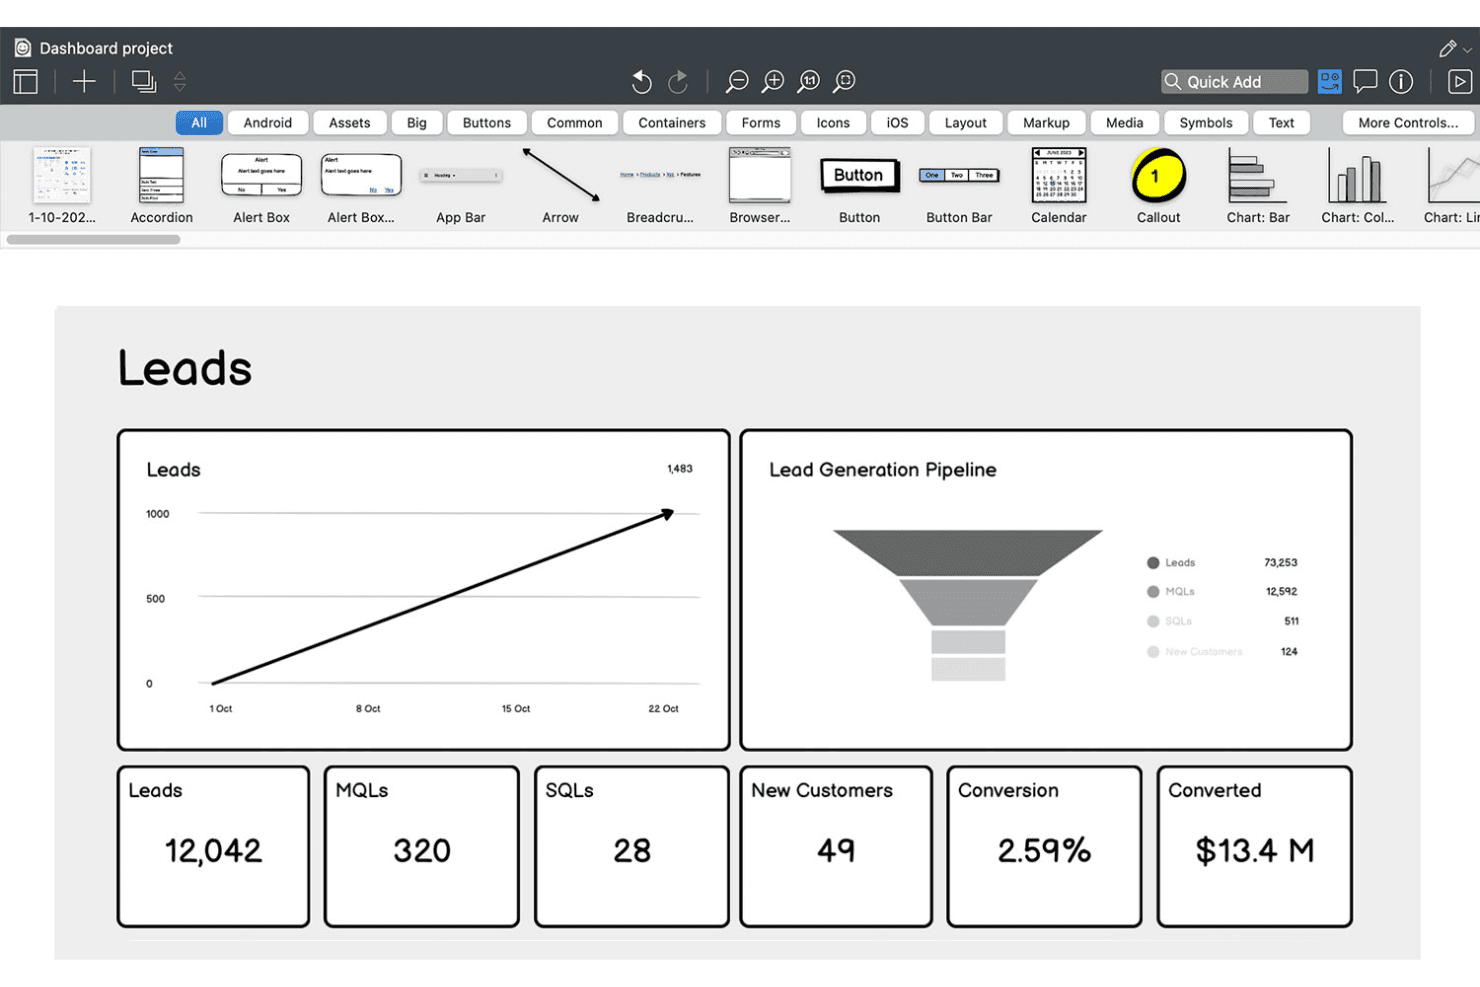Open the Forms category
Image resolution: width=1480 pixels, height=987 pixels.
(x=761, y=123)
